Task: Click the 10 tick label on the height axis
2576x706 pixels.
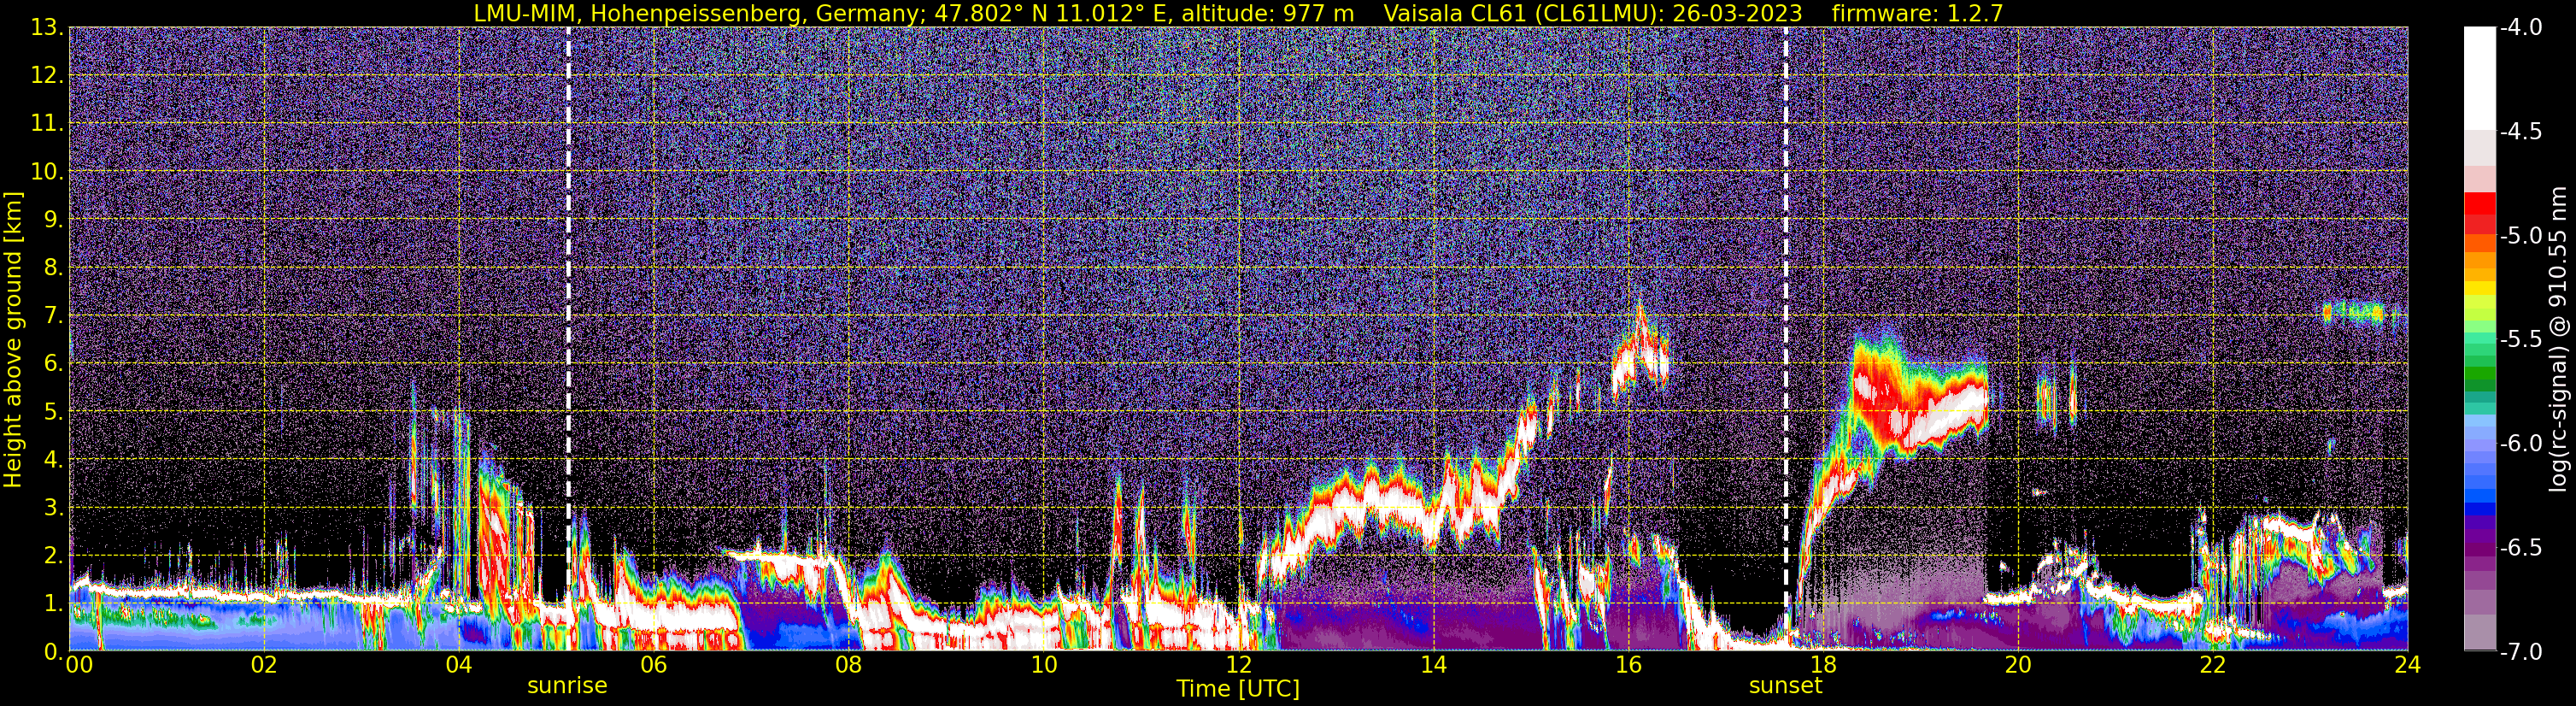Action: coord(47,172)
